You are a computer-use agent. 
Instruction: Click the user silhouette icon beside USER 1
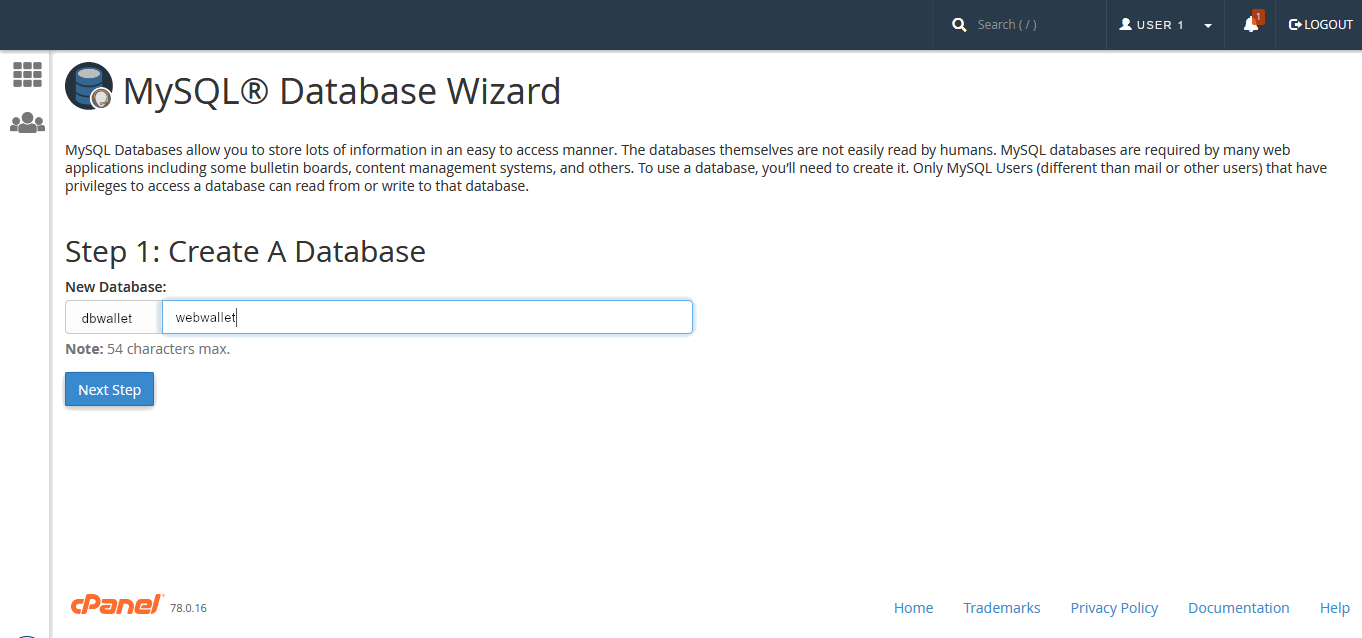click(x=1125, y=25)
